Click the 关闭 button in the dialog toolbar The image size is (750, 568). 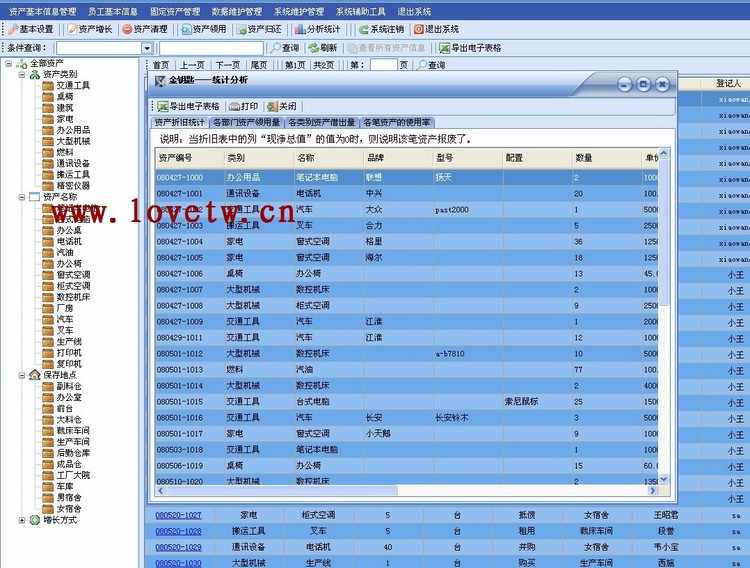[282, 106]
